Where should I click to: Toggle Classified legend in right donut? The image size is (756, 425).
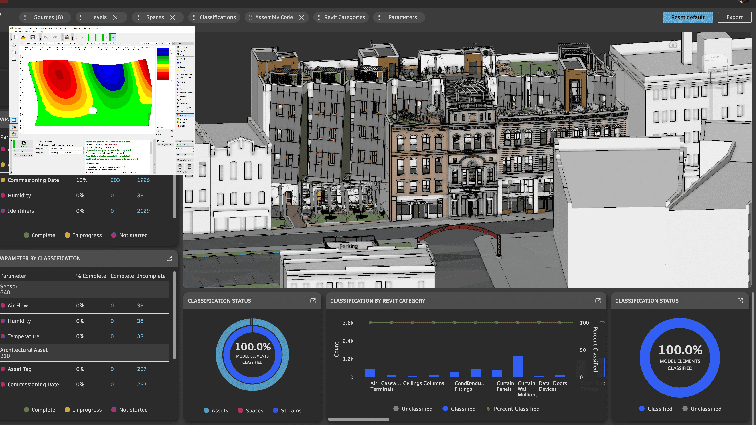click(x=657, y=408)
